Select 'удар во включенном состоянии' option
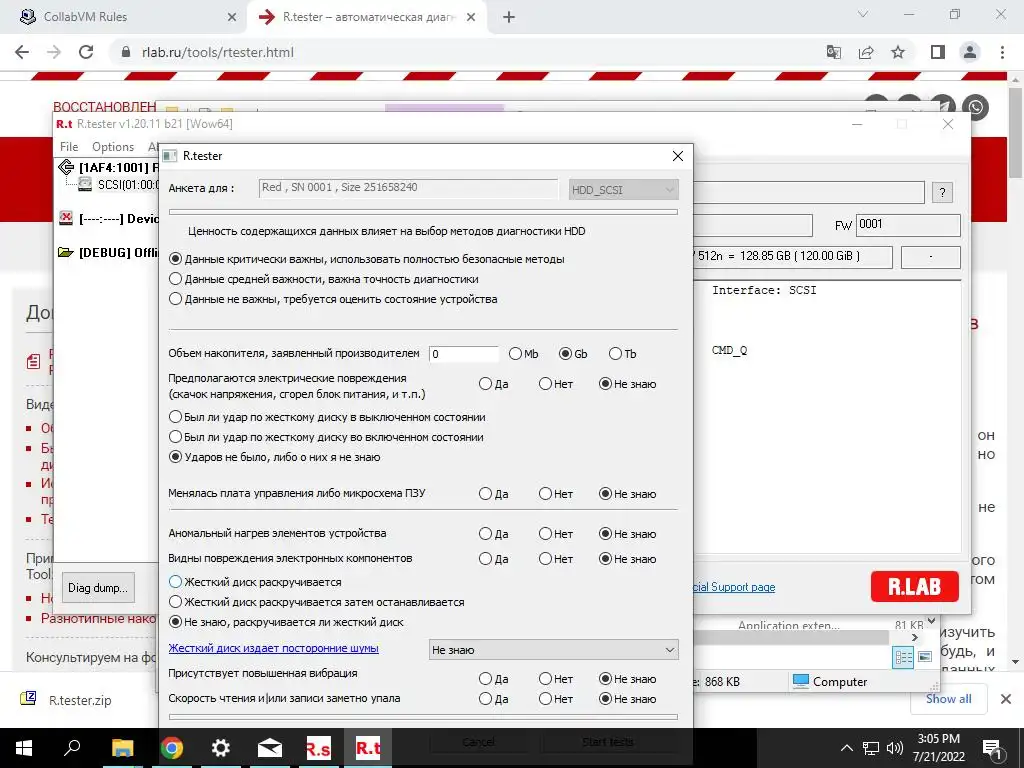This screenshot has height=768, width=1024. click(x=175, y=437)
